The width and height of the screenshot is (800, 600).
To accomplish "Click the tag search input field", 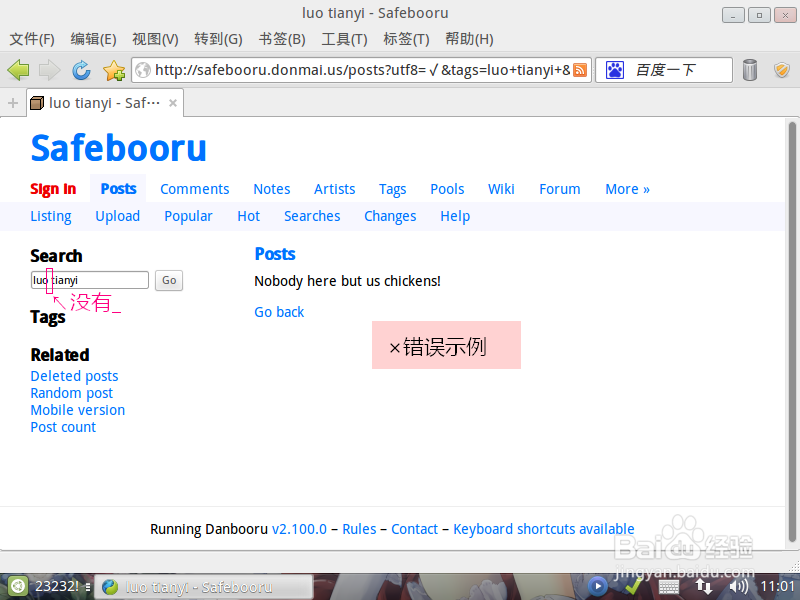I will (90, 280).
